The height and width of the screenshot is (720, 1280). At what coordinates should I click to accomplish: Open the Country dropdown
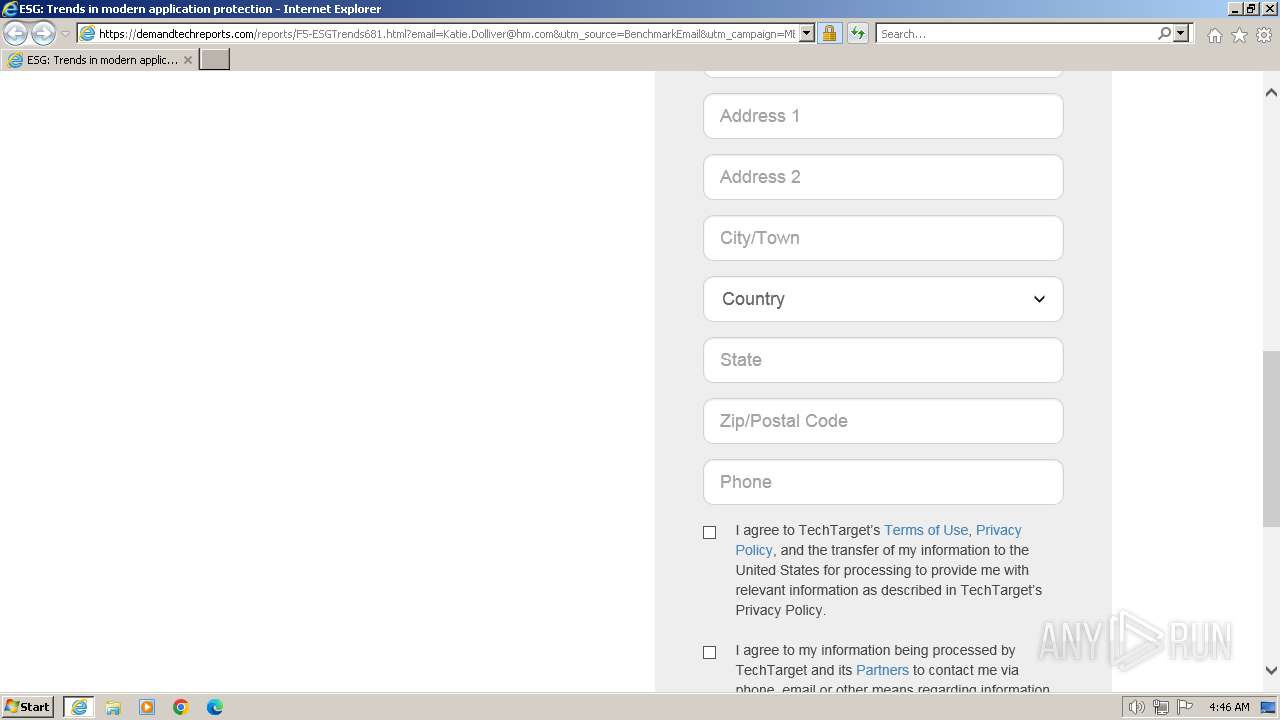(x=883, y=299)
